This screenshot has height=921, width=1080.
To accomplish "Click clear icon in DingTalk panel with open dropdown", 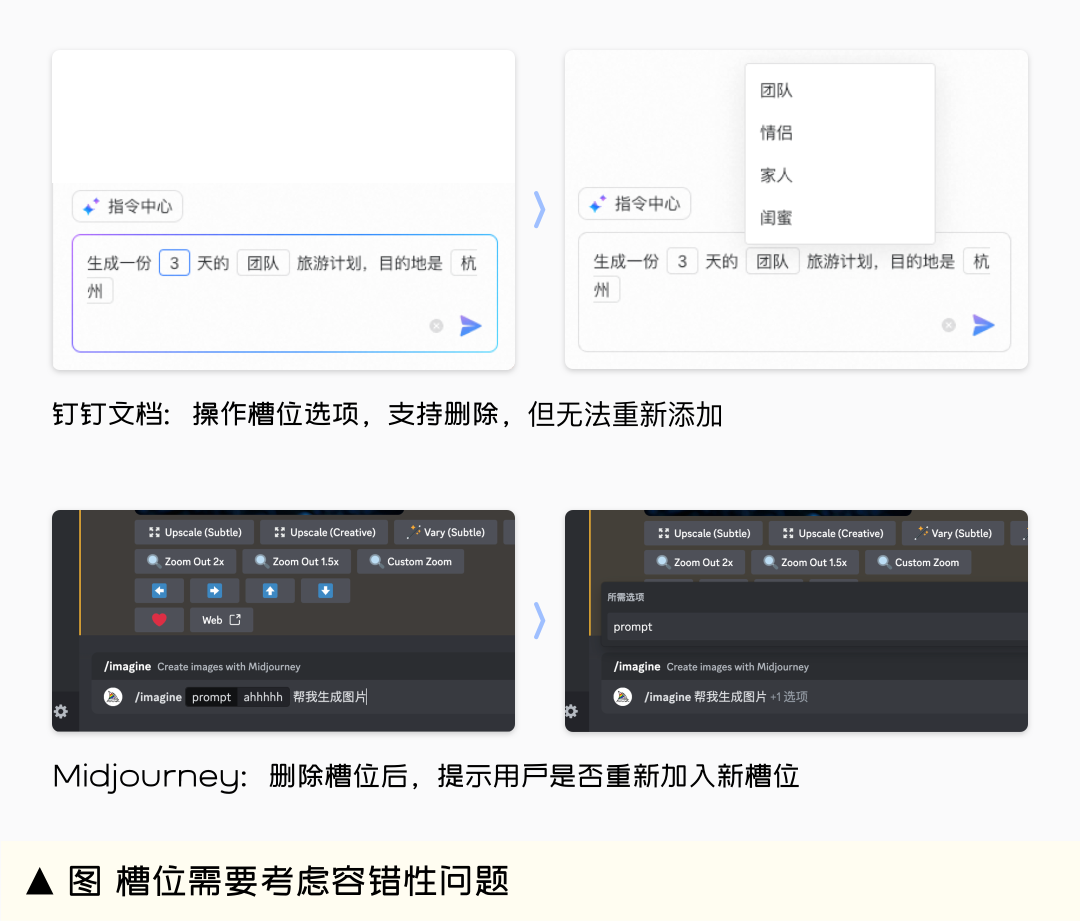I will 948,325.
